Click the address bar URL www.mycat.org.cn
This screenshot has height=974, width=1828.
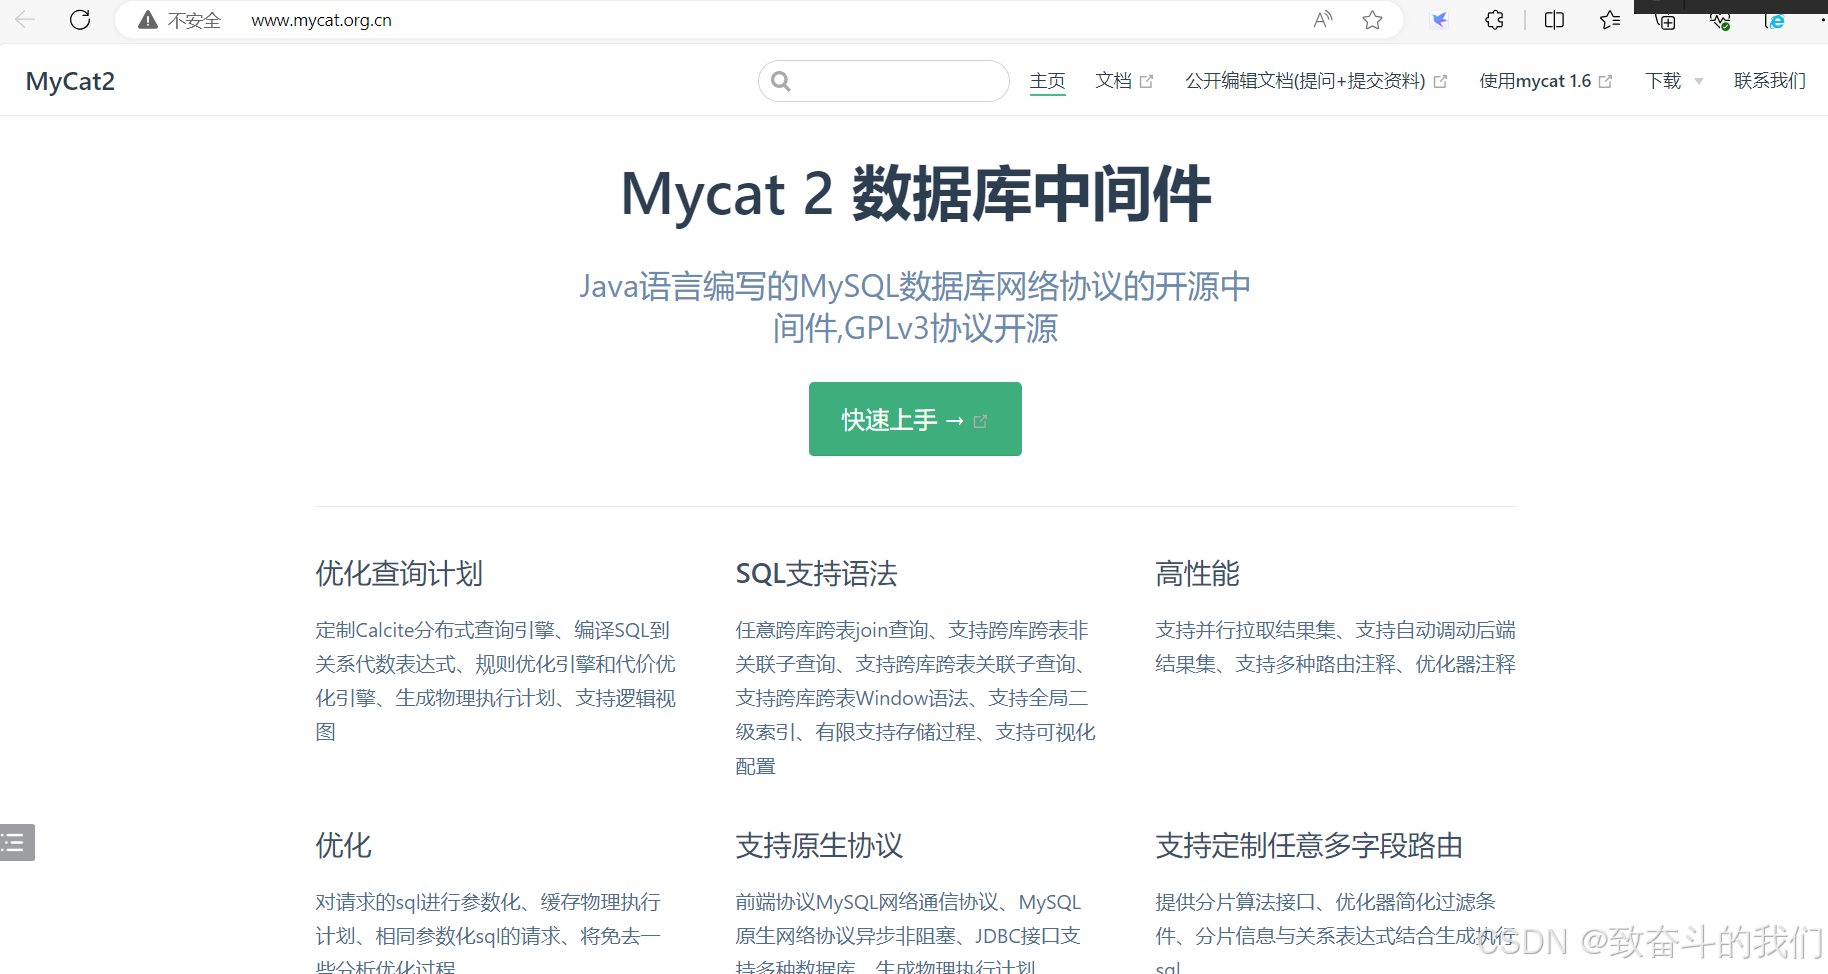point(321,20)
